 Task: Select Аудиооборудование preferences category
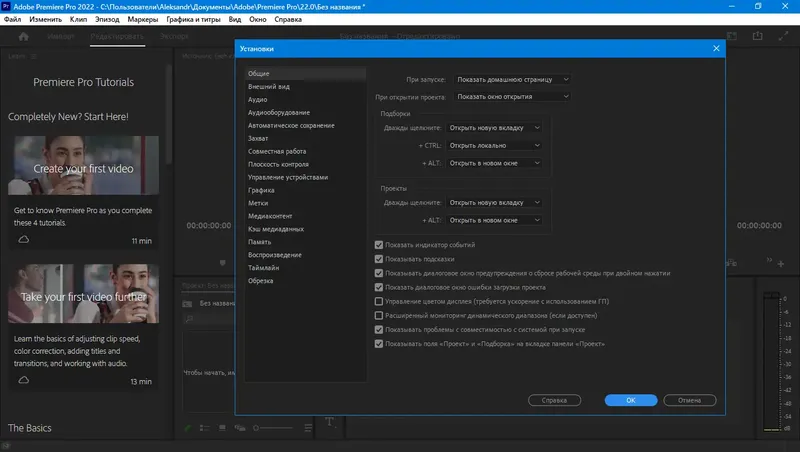(305, 112)
